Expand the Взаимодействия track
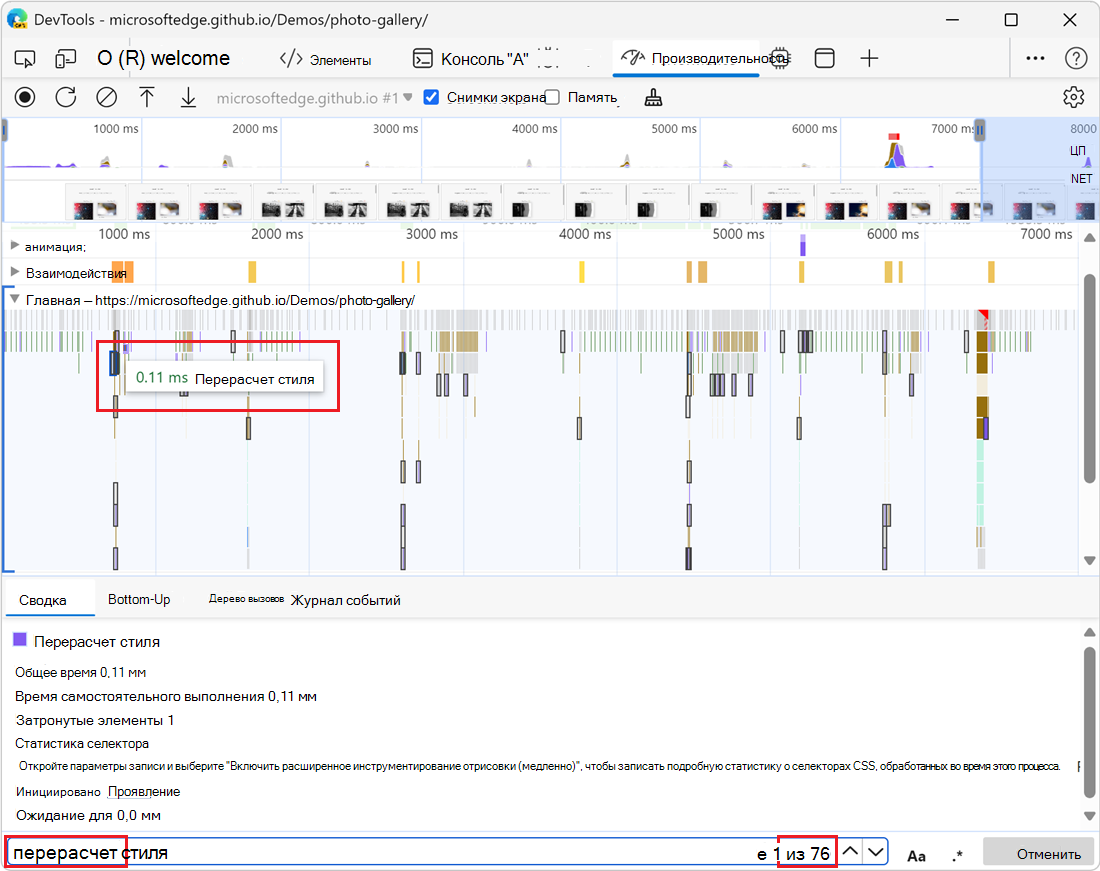 [x=14, y=272]
